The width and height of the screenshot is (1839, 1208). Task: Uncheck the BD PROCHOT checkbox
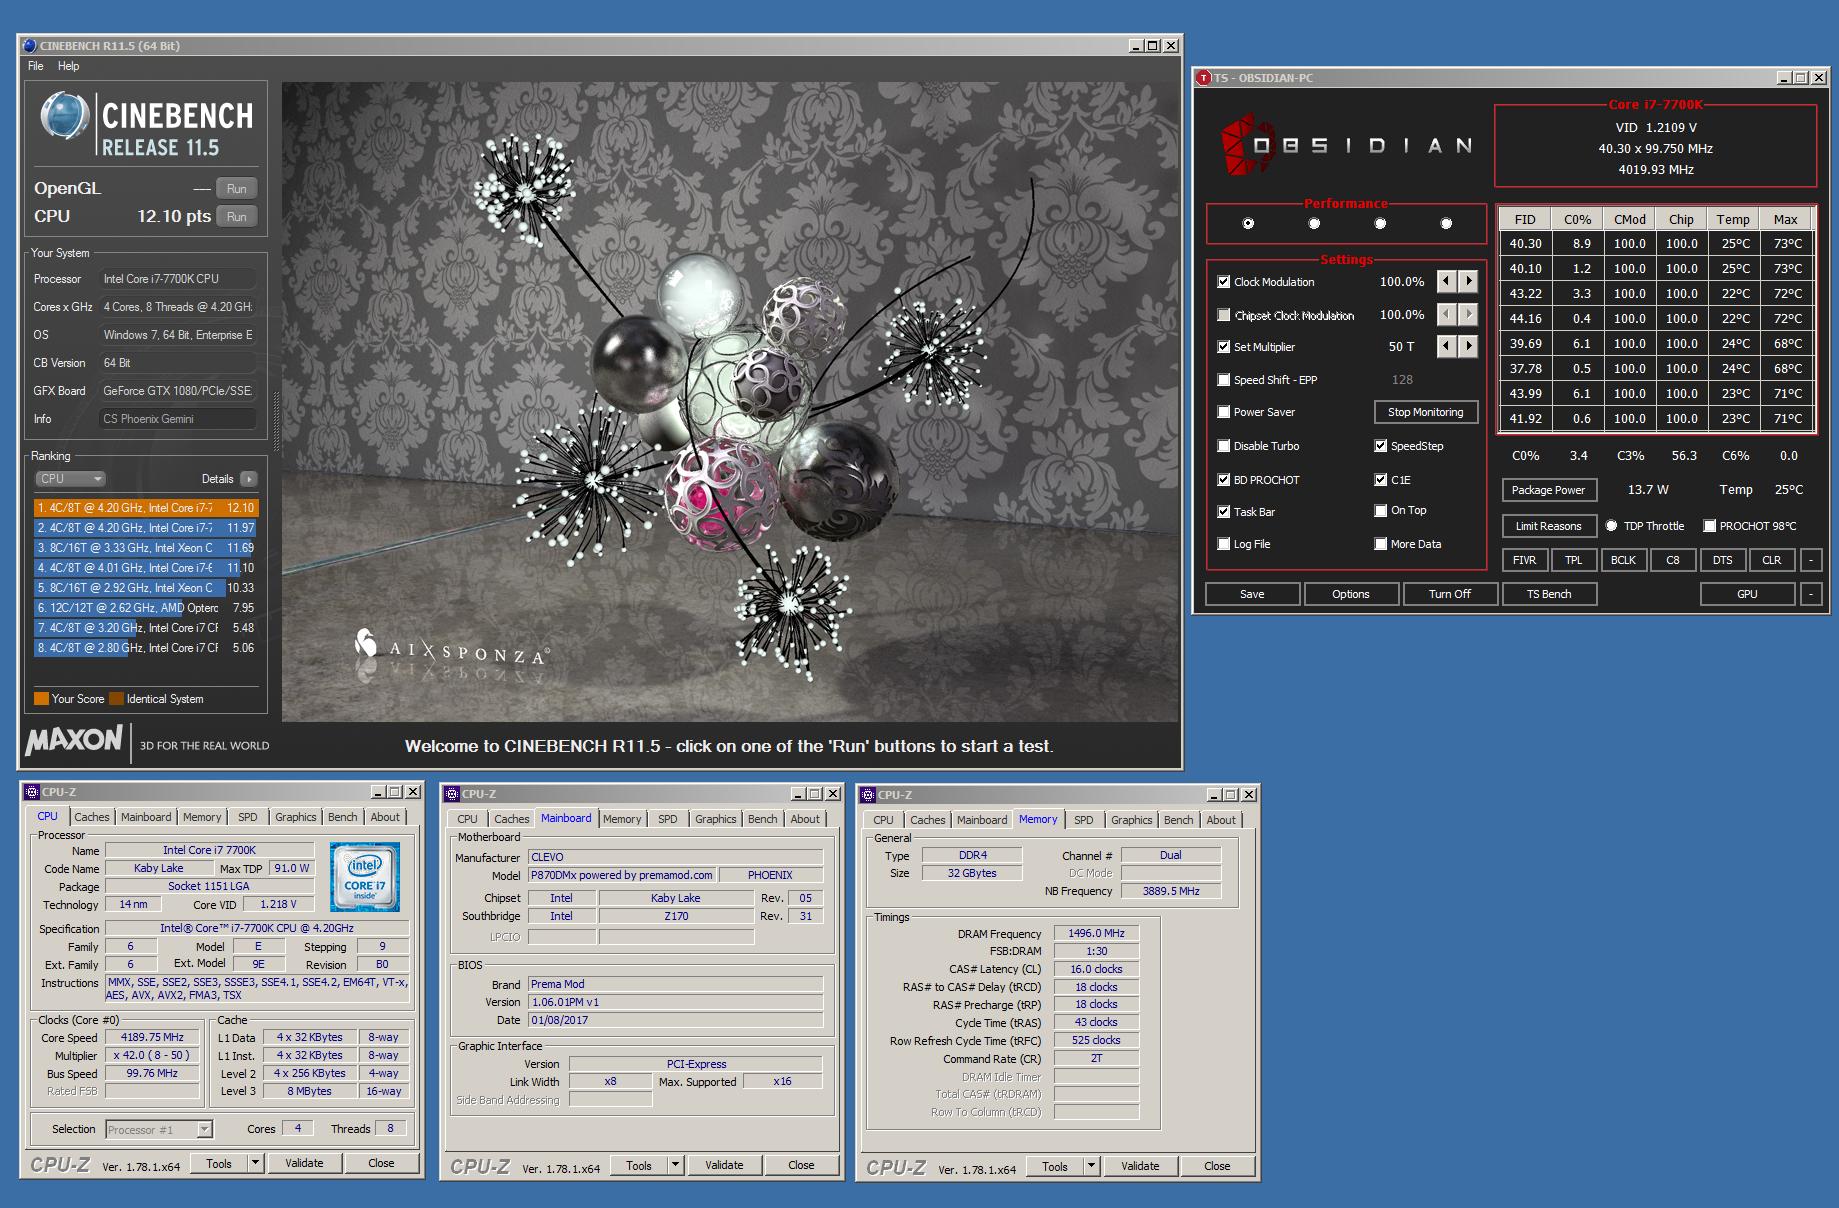tap(1223, 480)
